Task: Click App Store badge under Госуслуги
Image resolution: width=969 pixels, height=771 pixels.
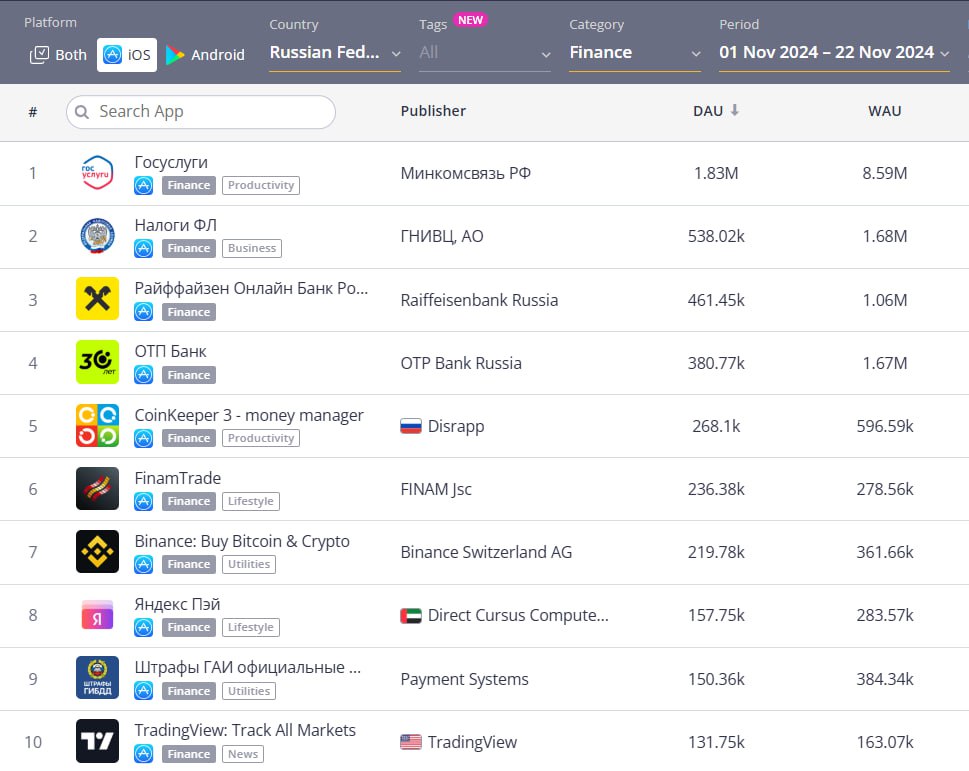Action: [x=143, y=185]
